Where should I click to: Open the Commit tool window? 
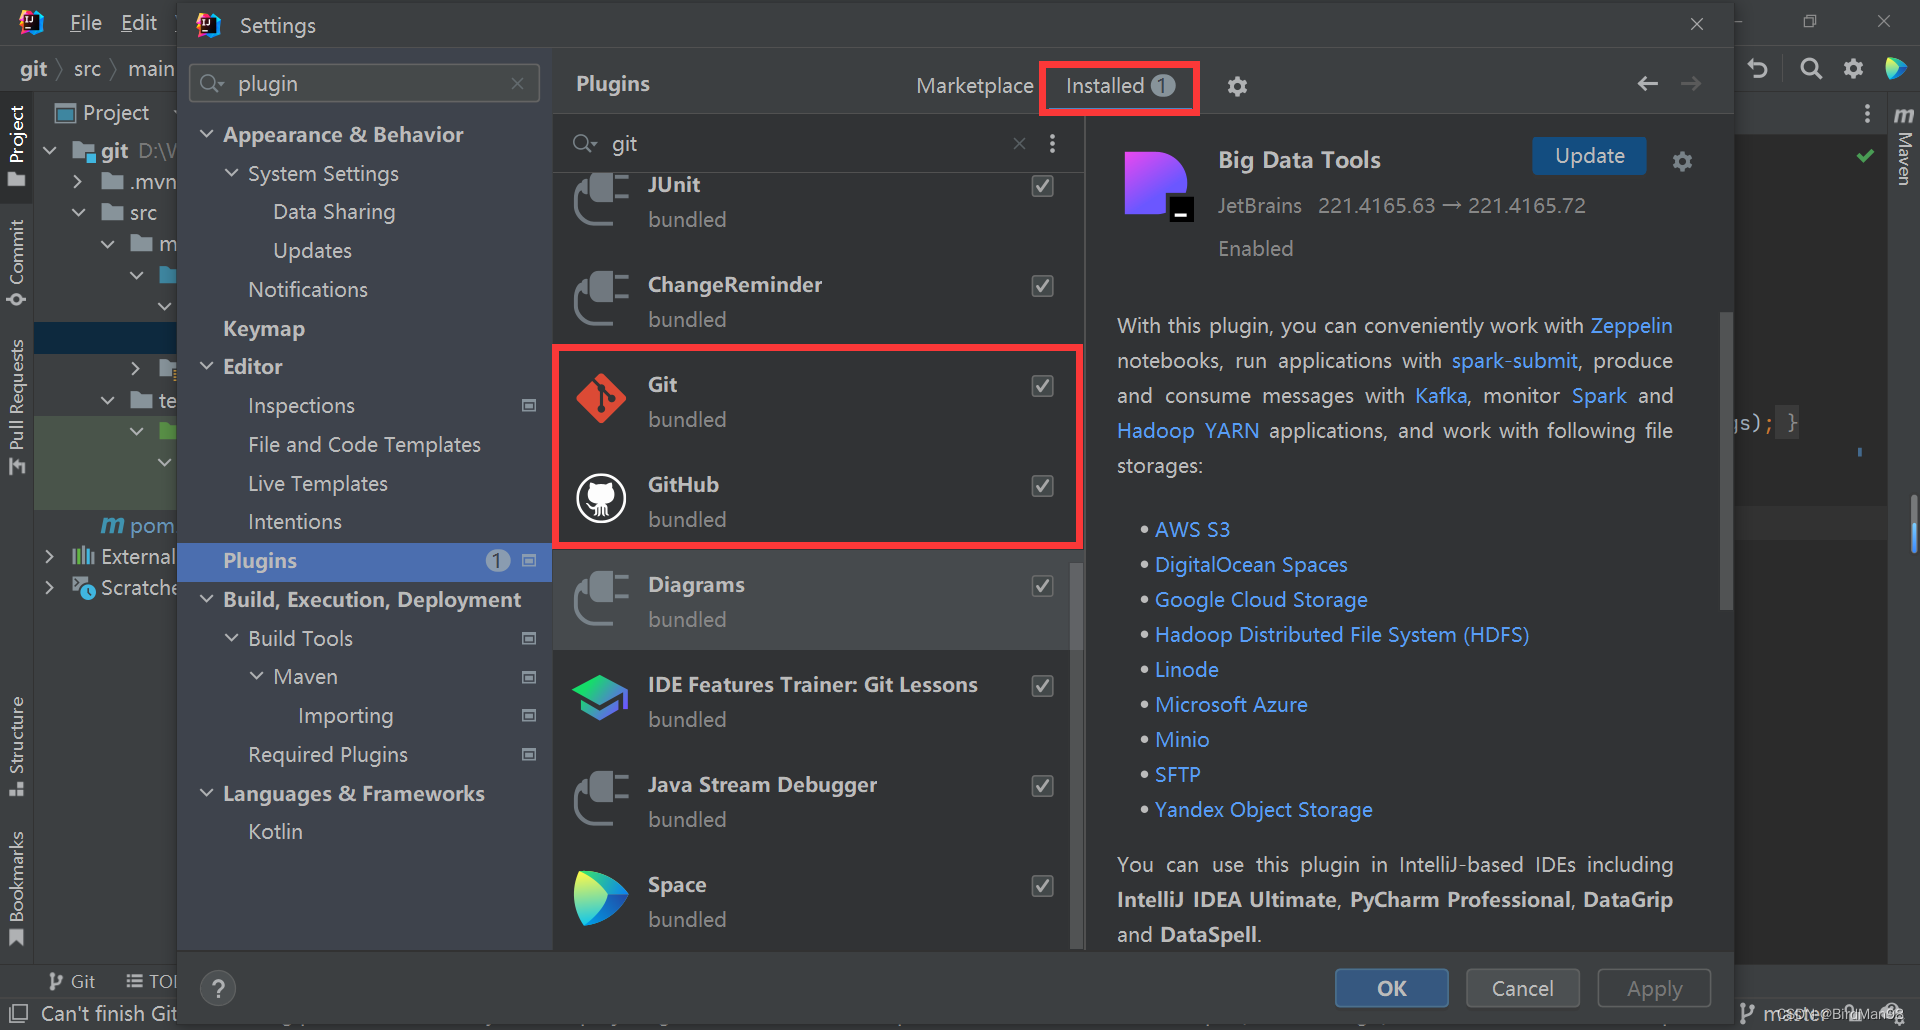pos(17,263)
